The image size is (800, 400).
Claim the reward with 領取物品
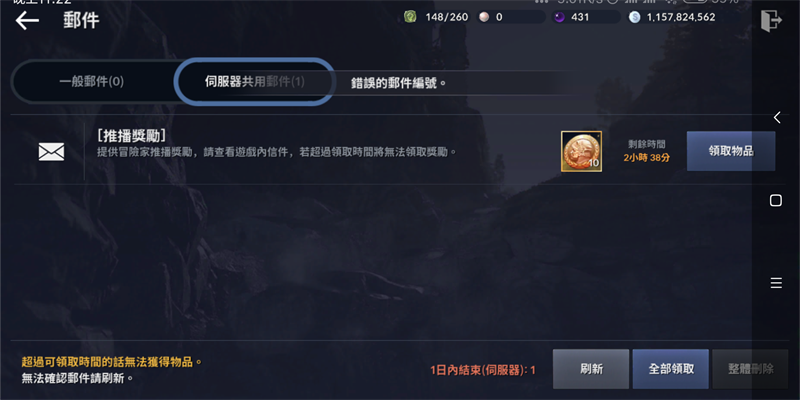(x=731, y=151)
